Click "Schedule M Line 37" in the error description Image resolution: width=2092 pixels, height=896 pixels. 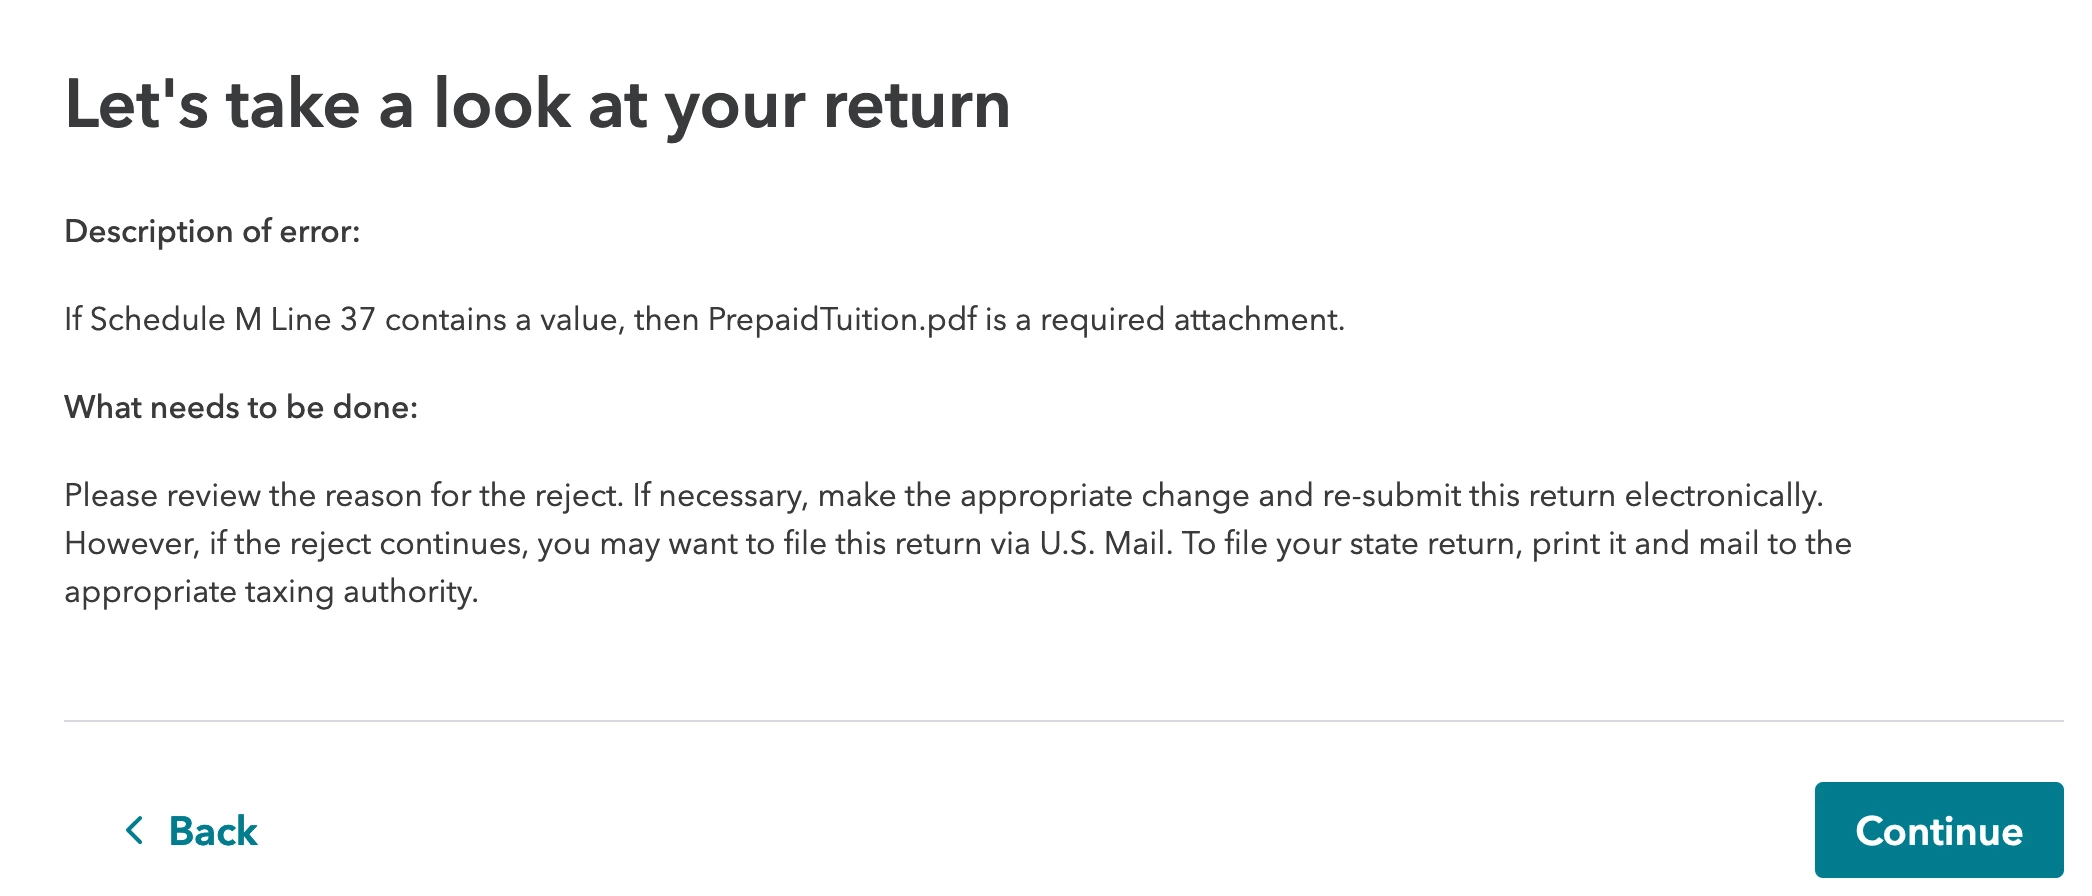coord(233,319)
